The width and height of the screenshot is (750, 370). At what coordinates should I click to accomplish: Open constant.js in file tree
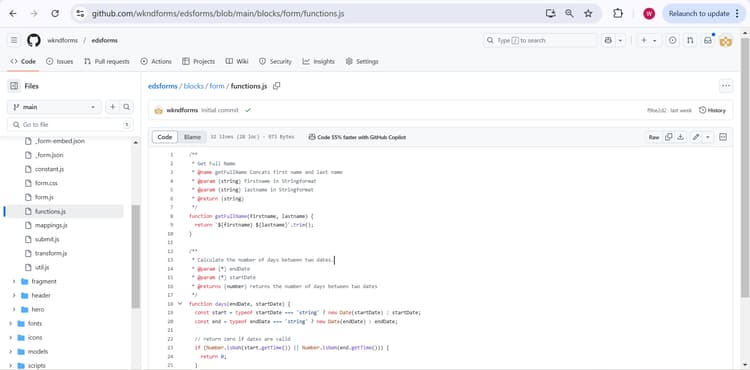(x=49, y=169)
